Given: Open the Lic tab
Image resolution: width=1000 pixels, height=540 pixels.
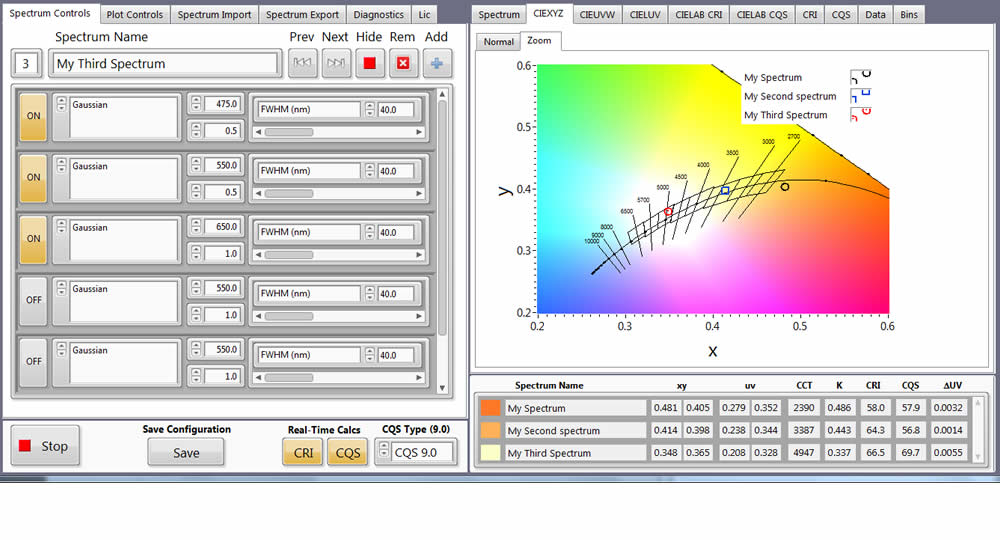Looking at the screenshot, I should click(424, 14).
